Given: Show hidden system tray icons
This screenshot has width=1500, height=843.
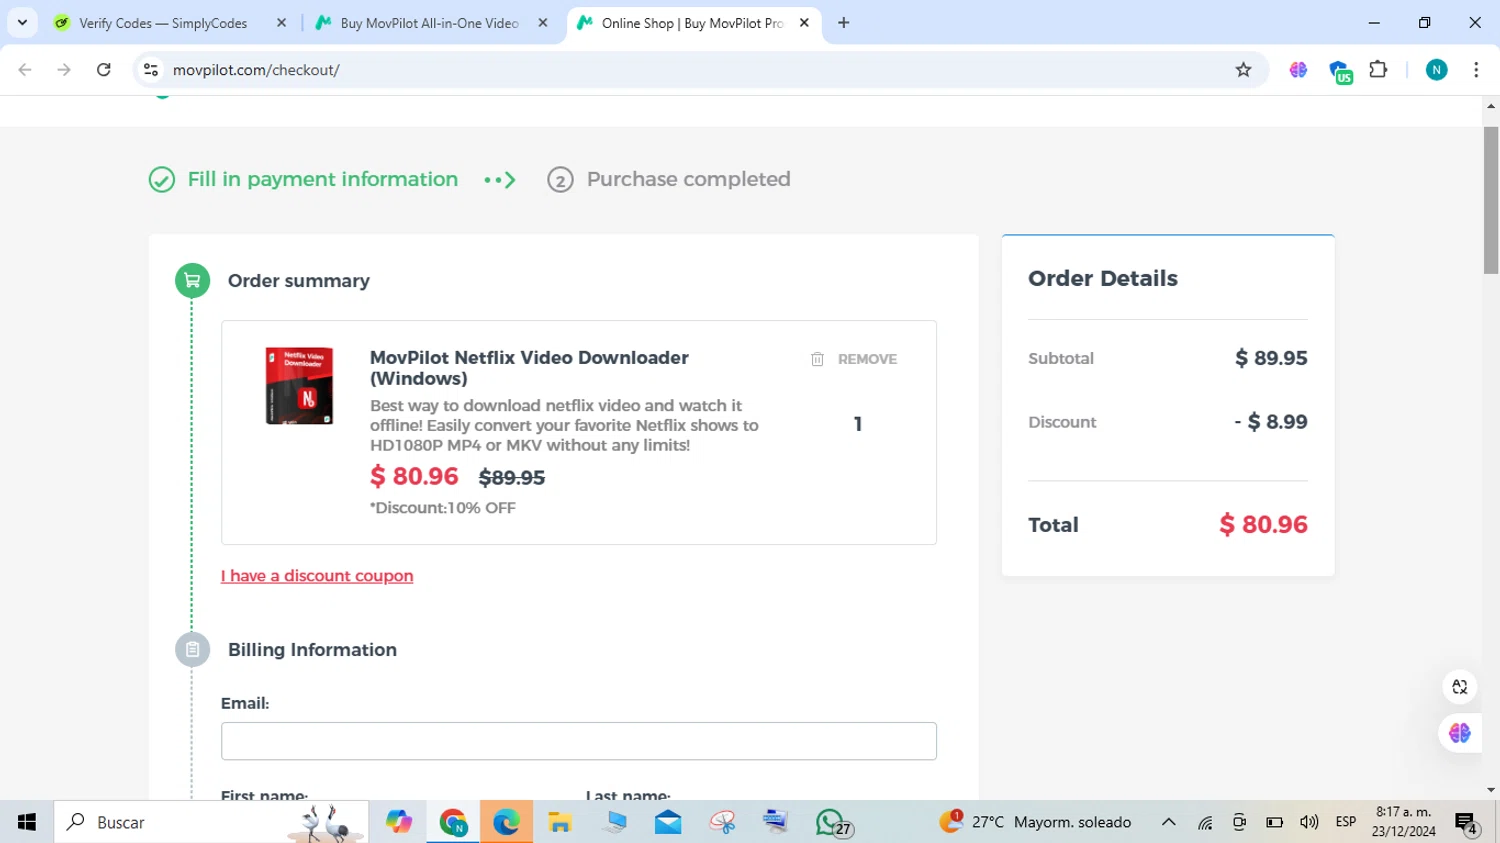Looking at the screenshot, I should click(1168, 822).
